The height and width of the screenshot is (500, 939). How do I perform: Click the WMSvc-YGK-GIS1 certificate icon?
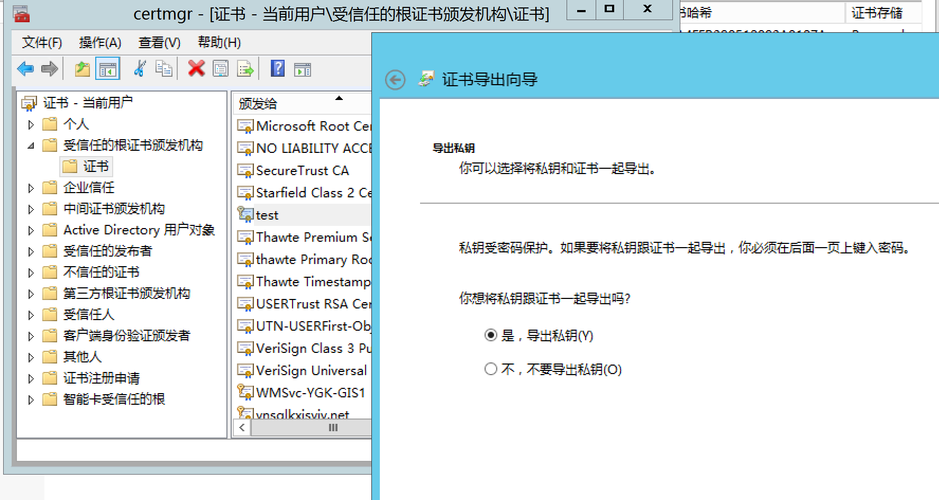click(x=245, y=392)
